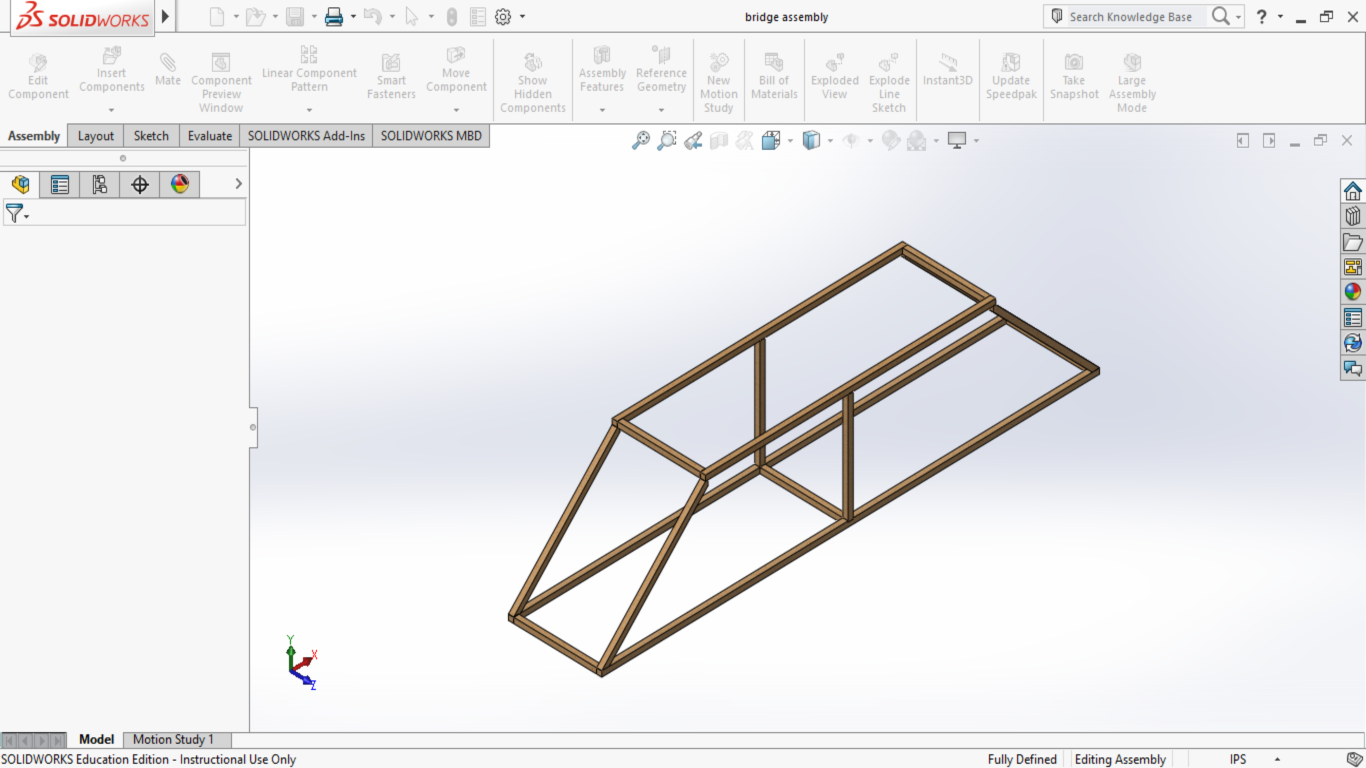Toggle the Instant3D tool
Viewport: 1366px width, 768px height.
coord(948,70)
